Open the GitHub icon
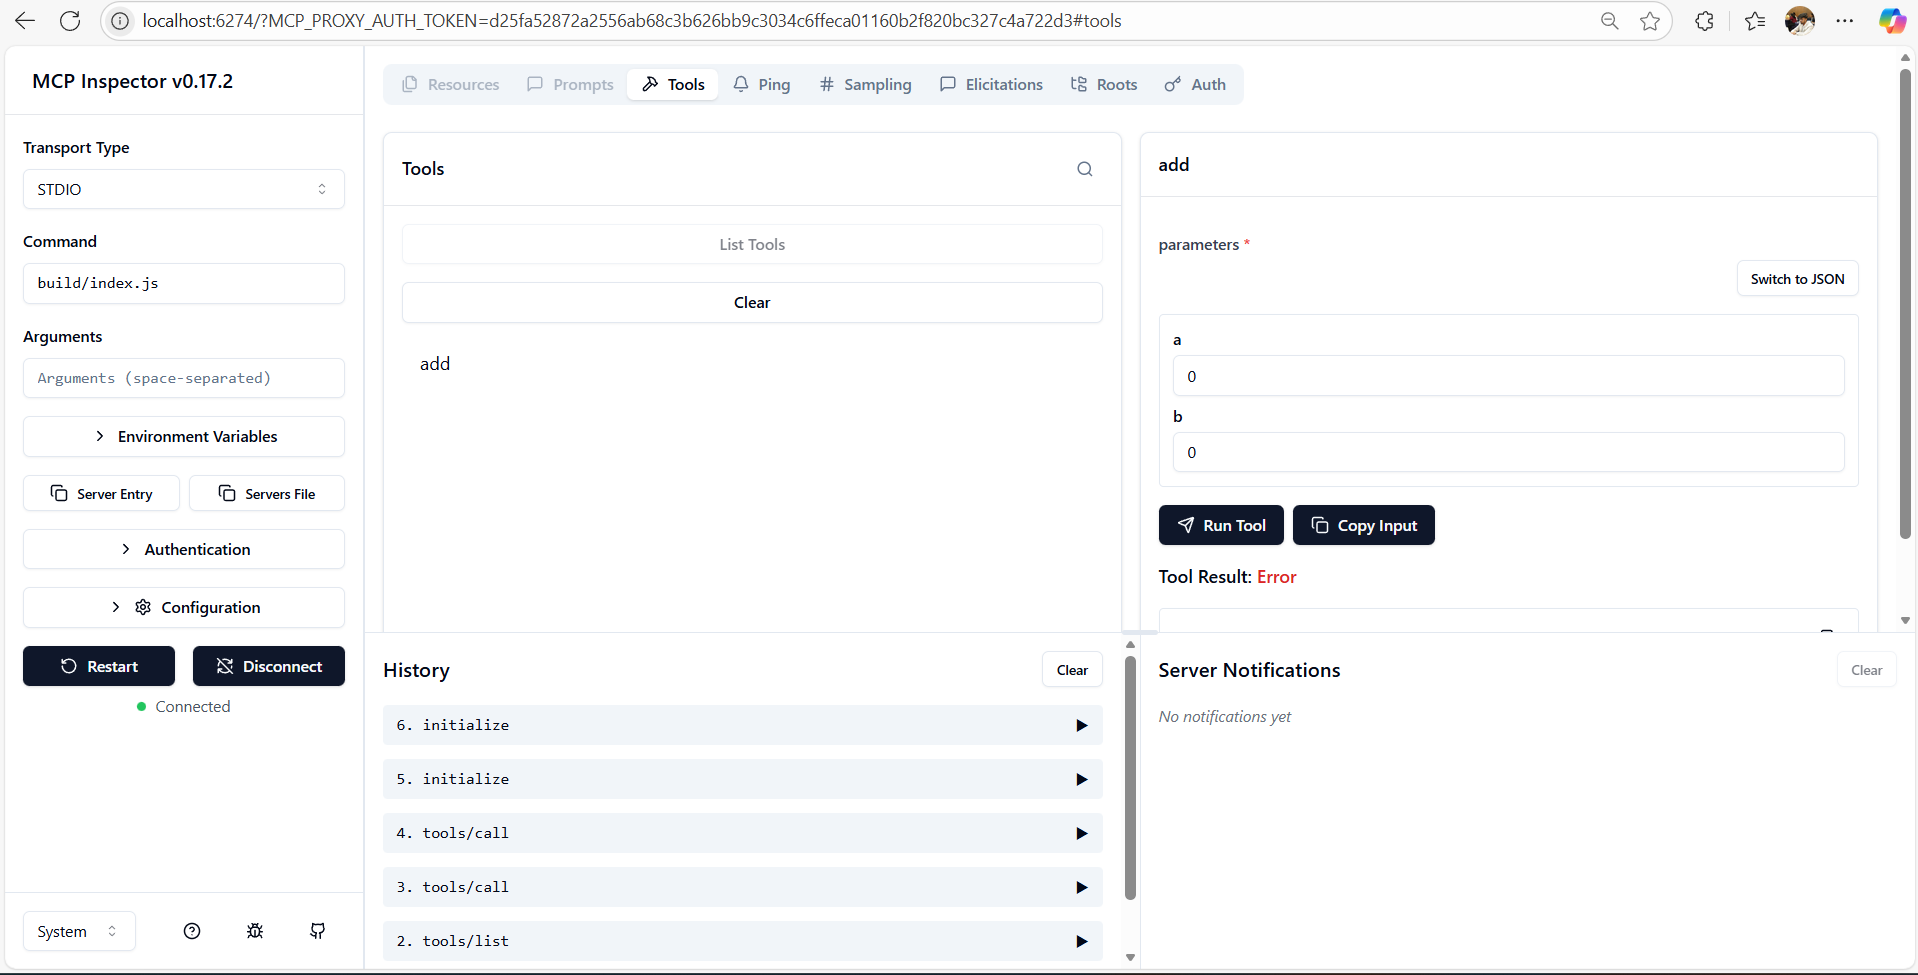1918x975 pixels. (317, 930)
